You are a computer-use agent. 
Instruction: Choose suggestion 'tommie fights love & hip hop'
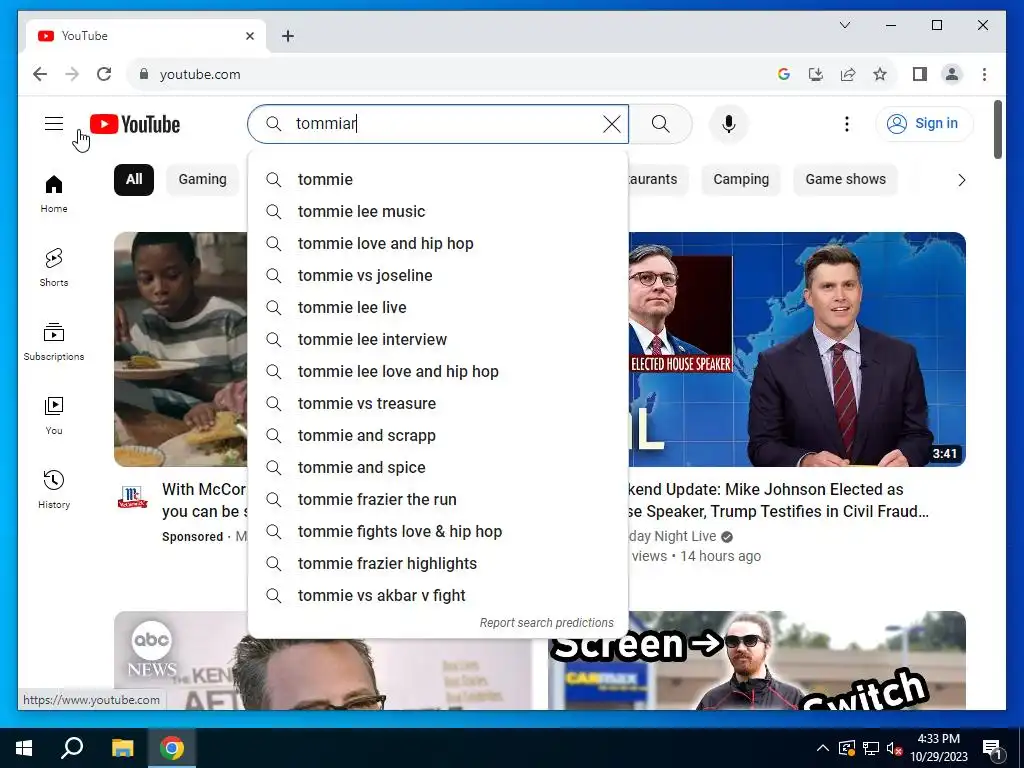tap(438, 532)
